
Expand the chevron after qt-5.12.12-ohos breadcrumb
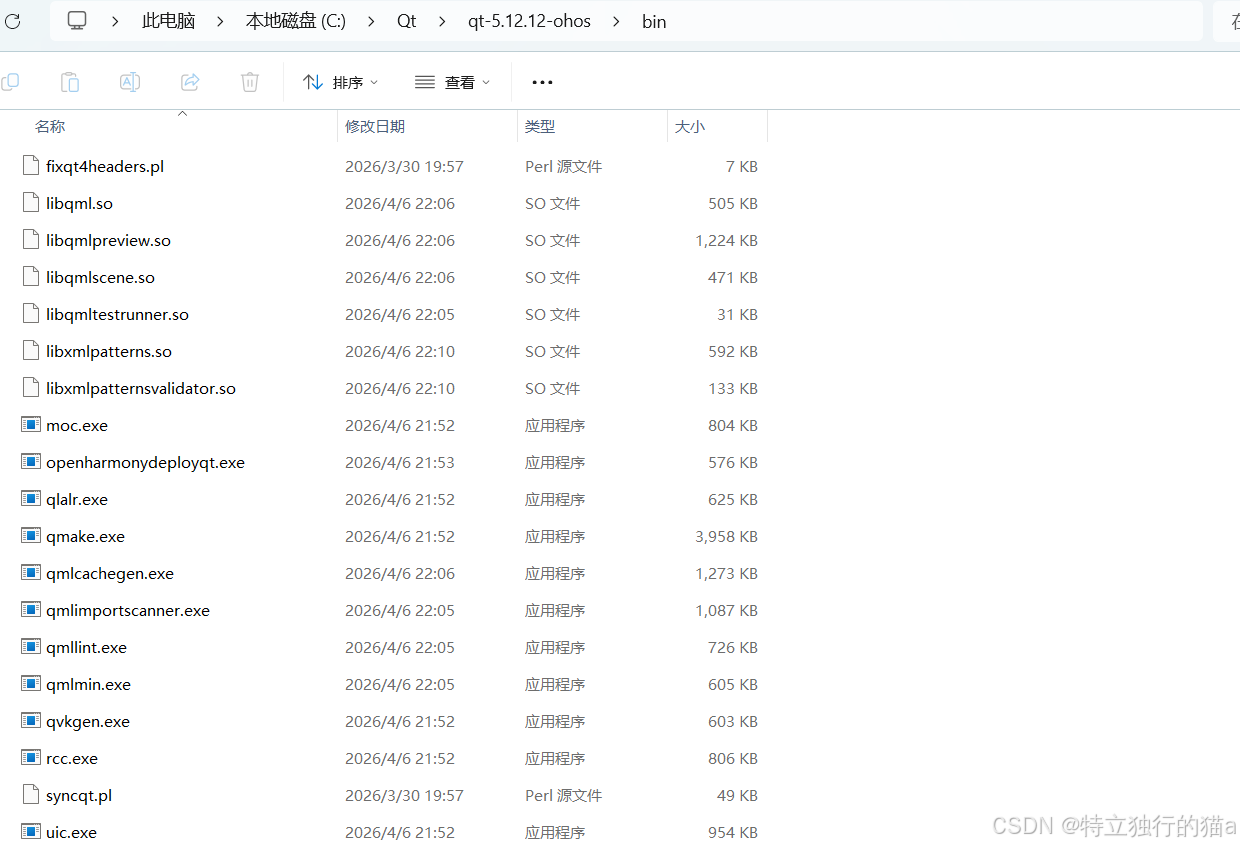click(x=616, y=21)
